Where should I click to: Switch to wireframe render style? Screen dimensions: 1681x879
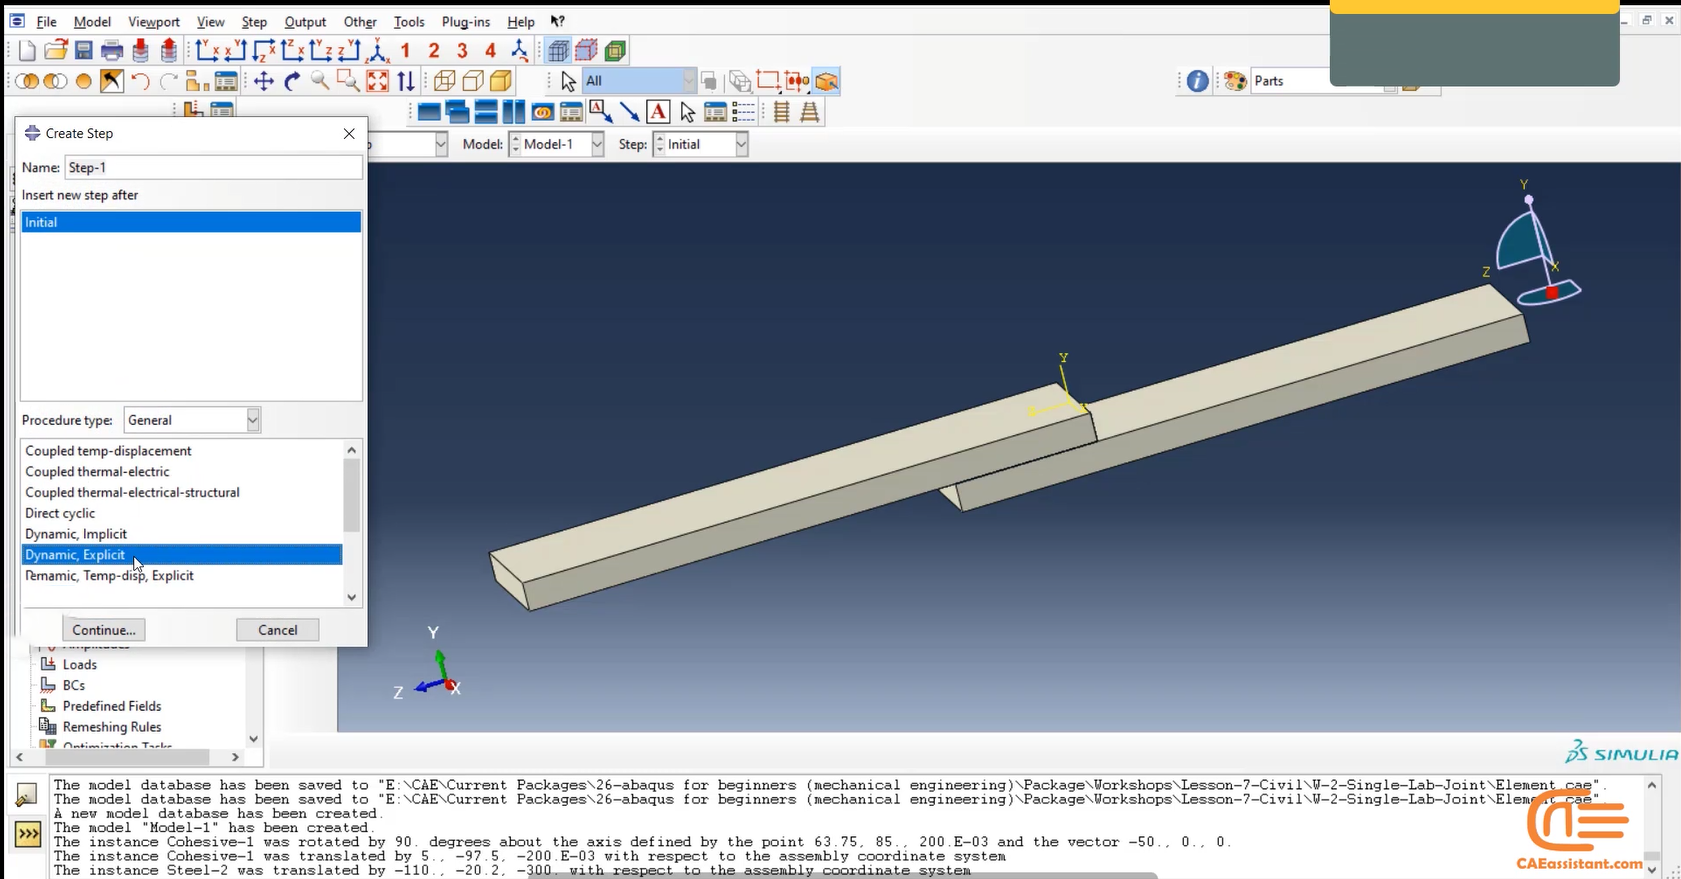click(444, 81)
